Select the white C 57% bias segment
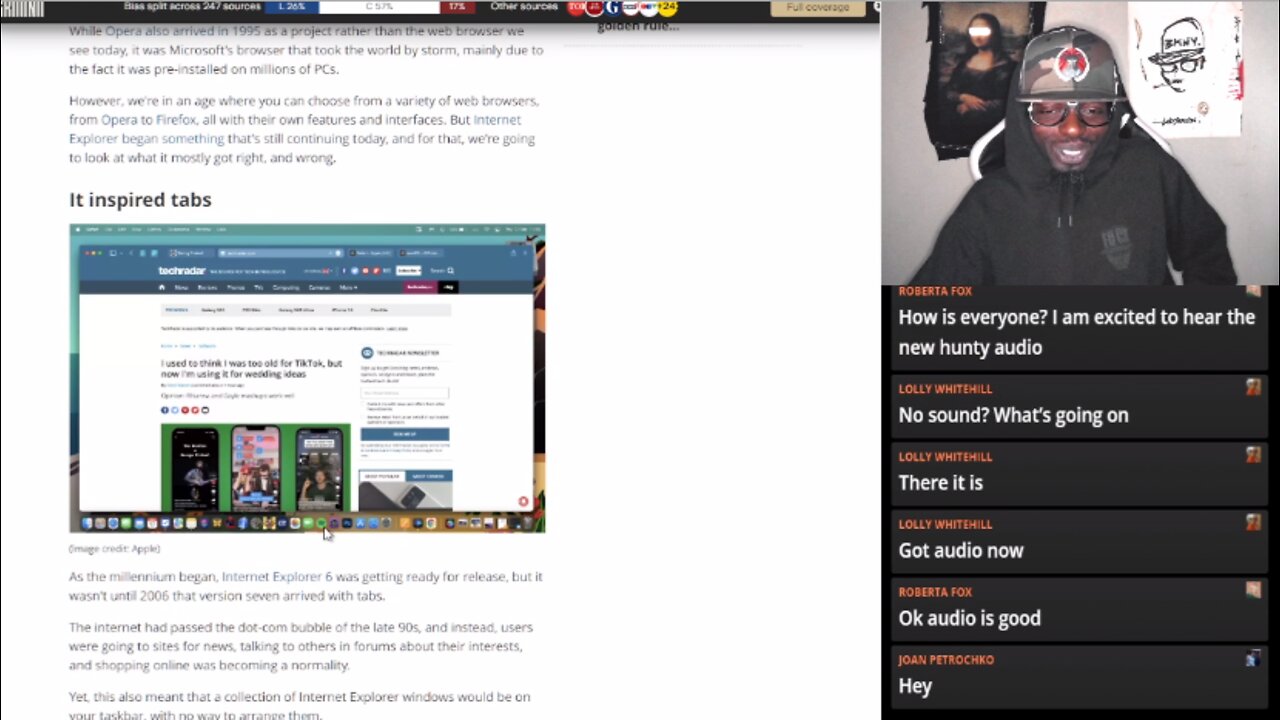 tap(379, 7)
